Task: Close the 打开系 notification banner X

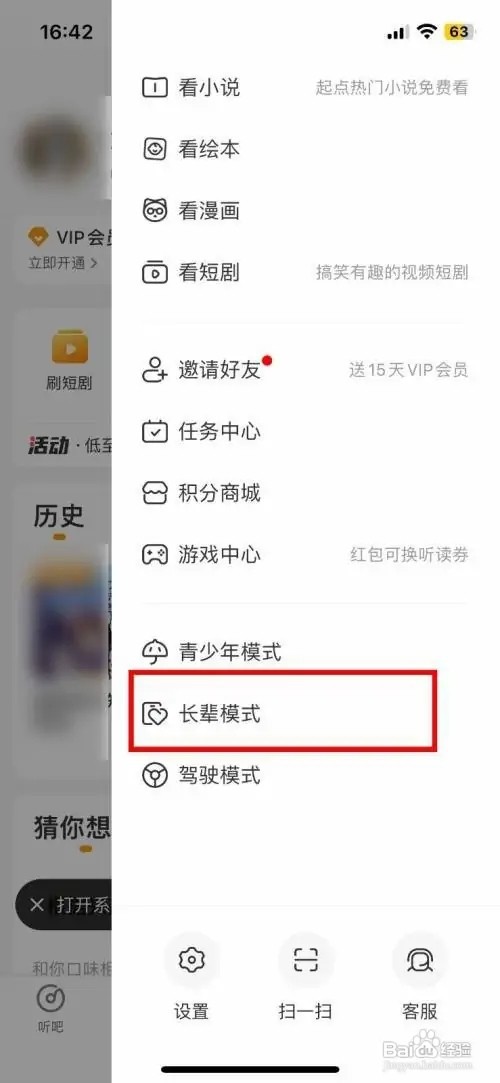Action: (37, 905)
